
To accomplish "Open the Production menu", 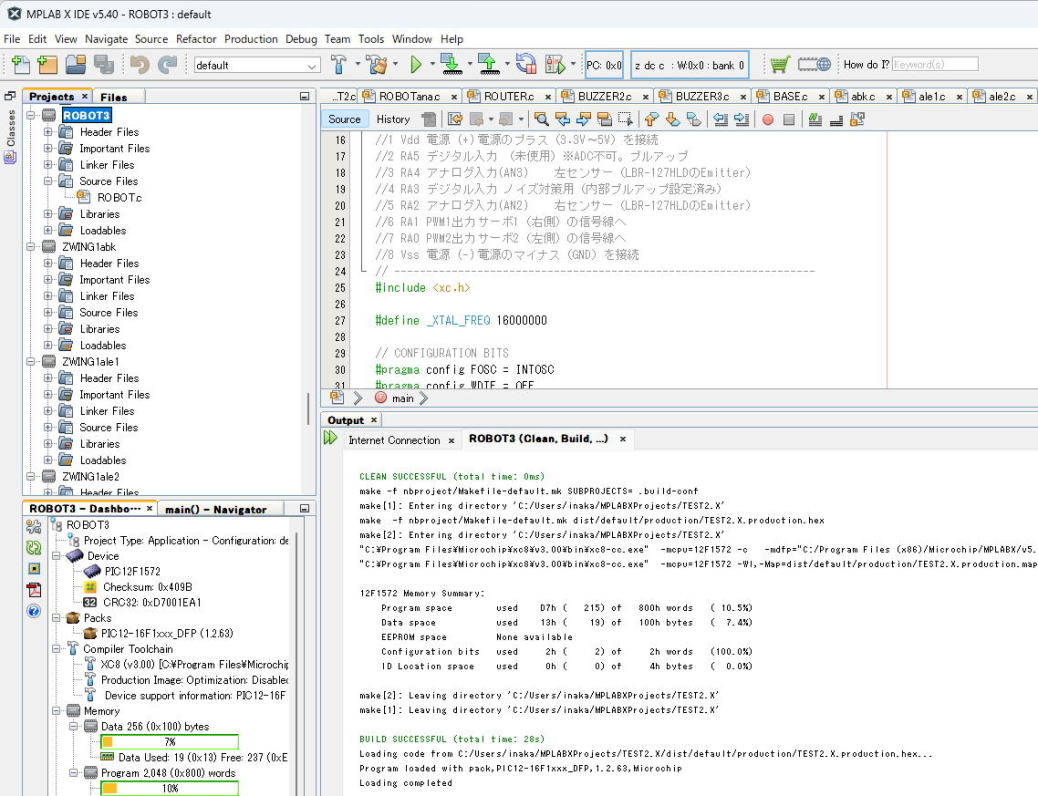I will click(x=251, y=39).
